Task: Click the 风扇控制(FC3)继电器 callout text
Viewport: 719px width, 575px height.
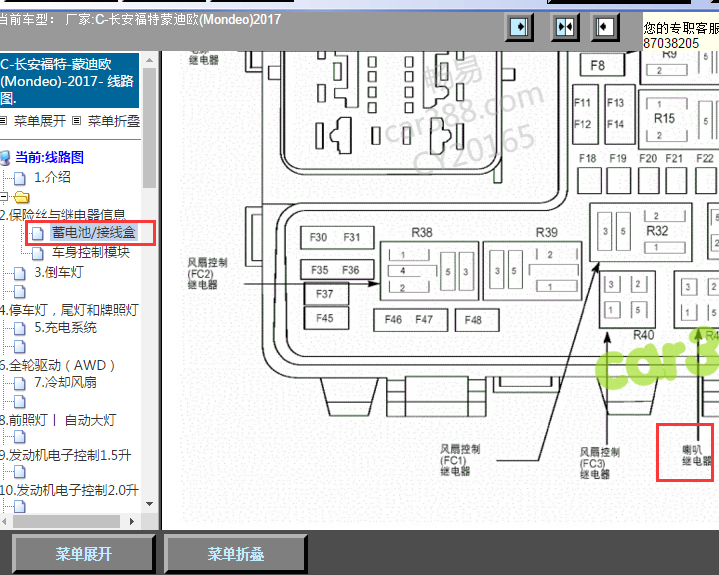Action: tap(600, 464)
